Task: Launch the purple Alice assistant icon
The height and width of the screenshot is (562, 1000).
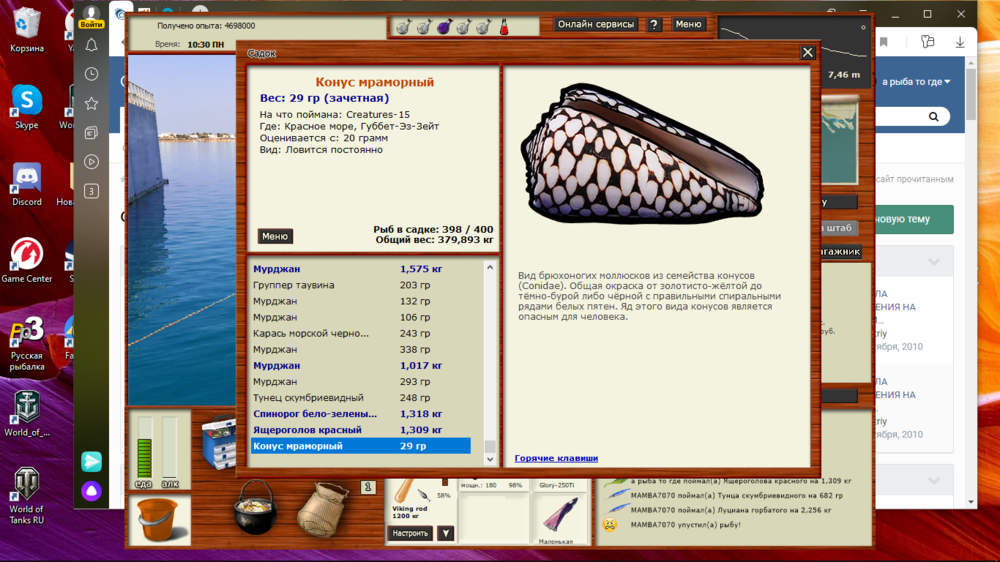Action: tap(91, 491)
